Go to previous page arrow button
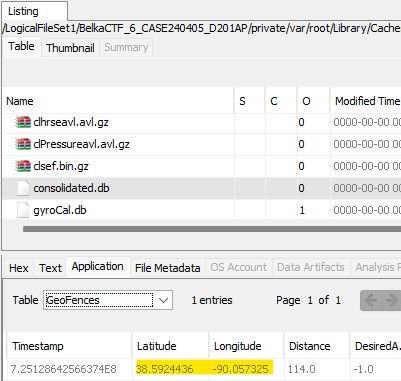The width and height of the screenshot is (401, 381). [x=370, y=300]
